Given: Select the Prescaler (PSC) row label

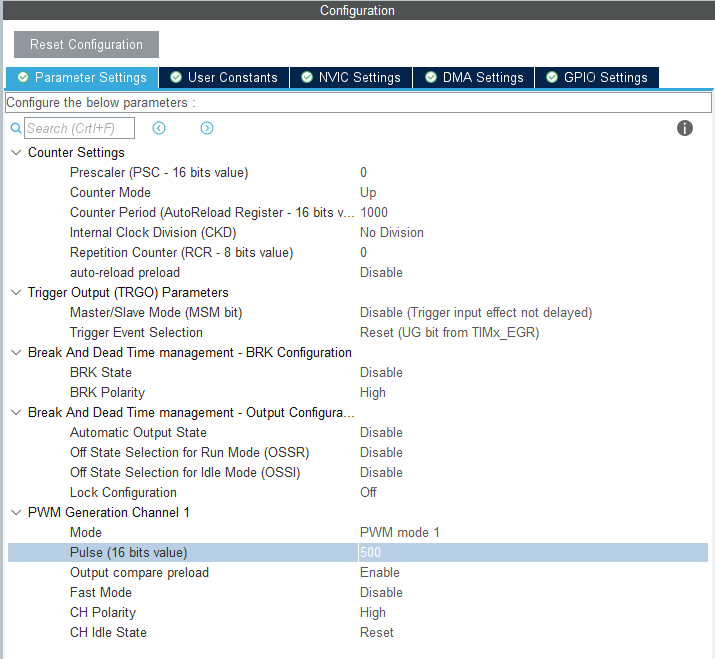Looking at the screenshot, I should pos(159,172).
